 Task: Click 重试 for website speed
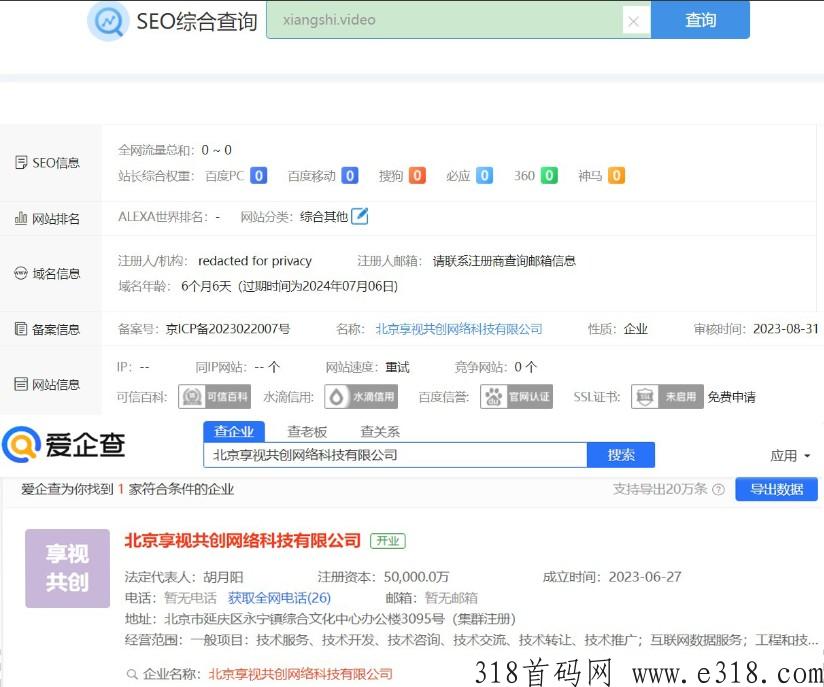[x=397, y=367]
